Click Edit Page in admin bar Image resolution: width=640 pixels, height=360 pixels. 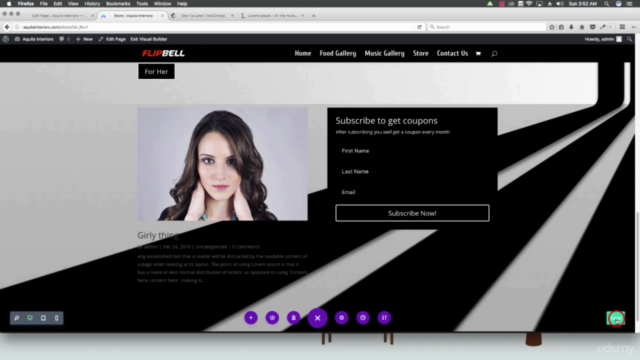[x=112, y=39]
